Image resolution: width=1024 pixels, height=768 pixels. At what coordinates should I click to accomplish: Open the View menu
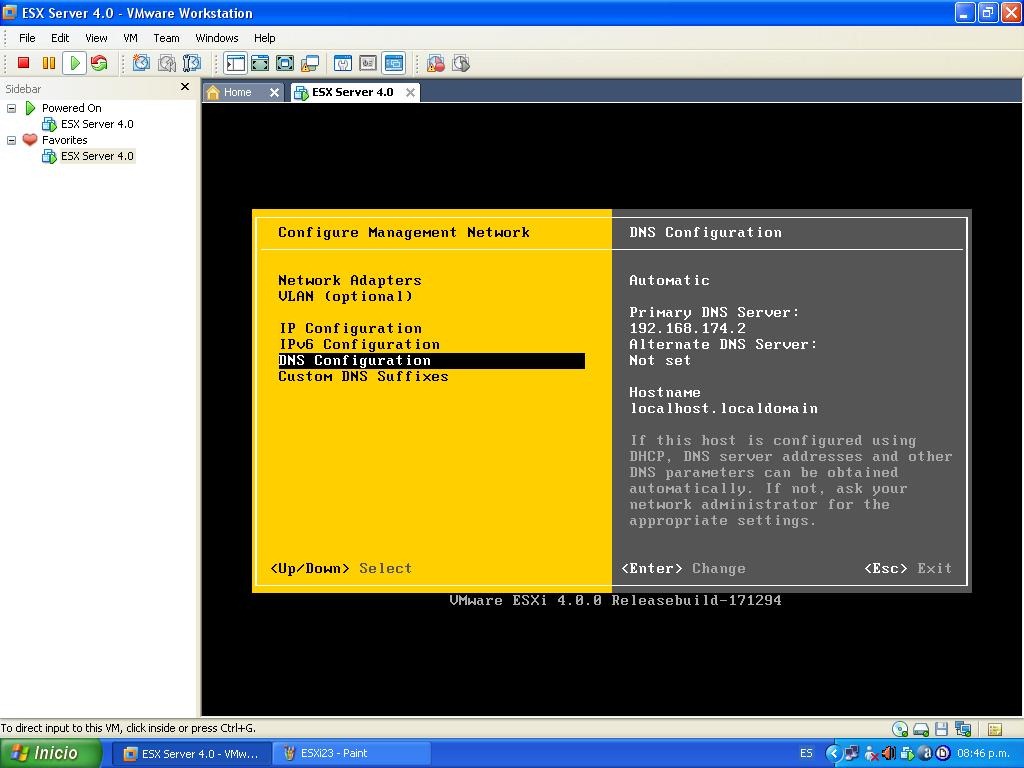96,38
